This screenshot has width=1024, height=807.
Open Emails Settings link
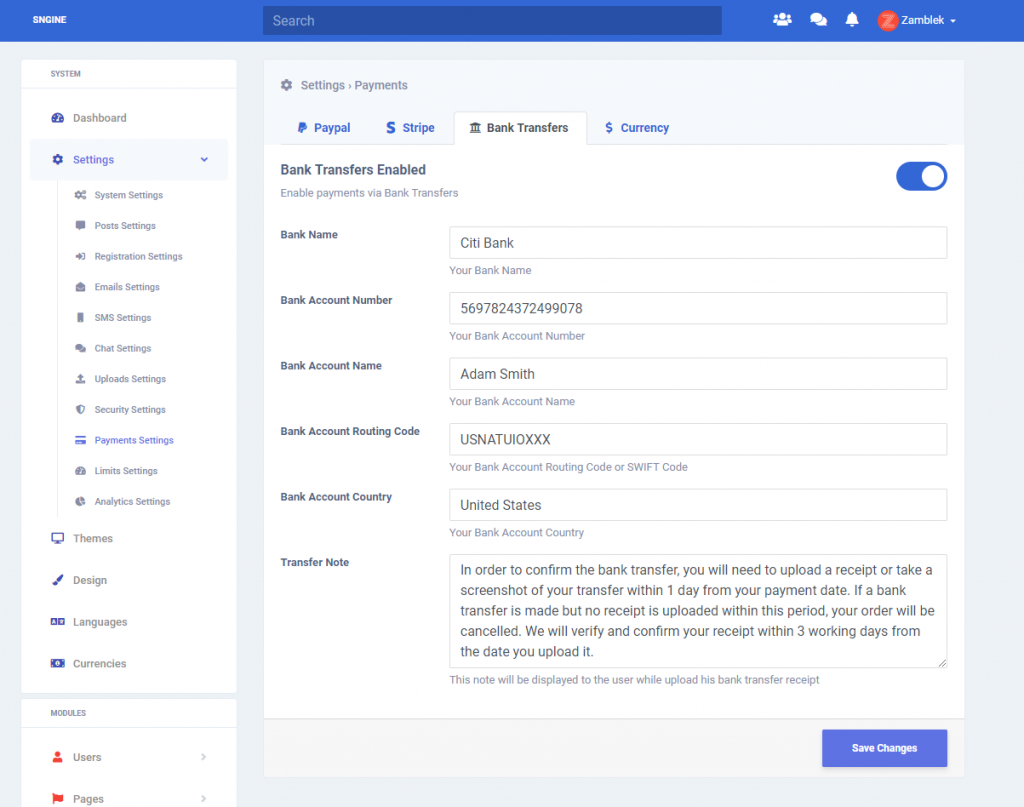127,287
